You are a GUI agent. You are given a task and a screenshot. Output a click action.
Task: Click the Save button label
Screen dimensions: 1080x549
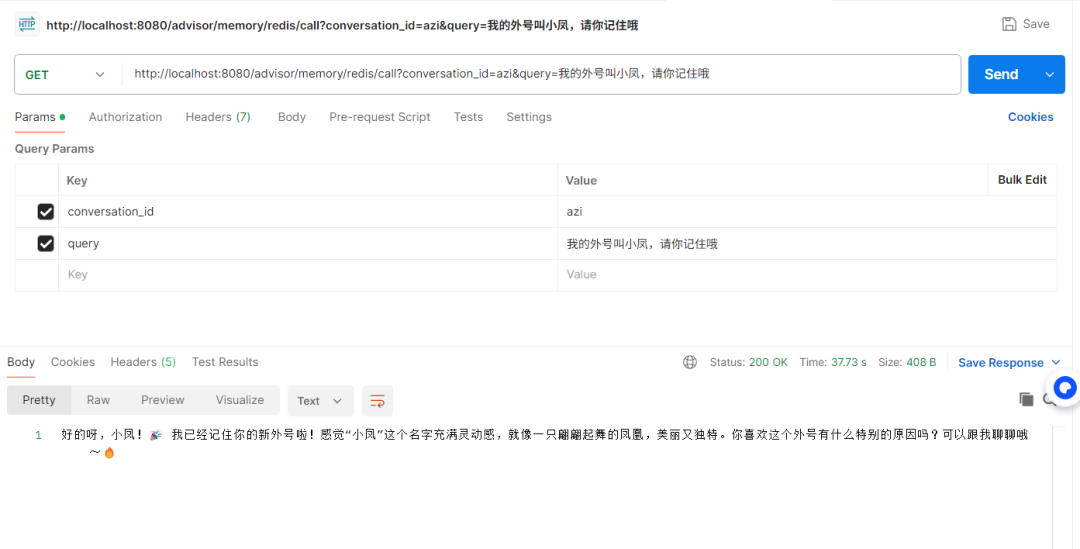(x=1036, y=24)
